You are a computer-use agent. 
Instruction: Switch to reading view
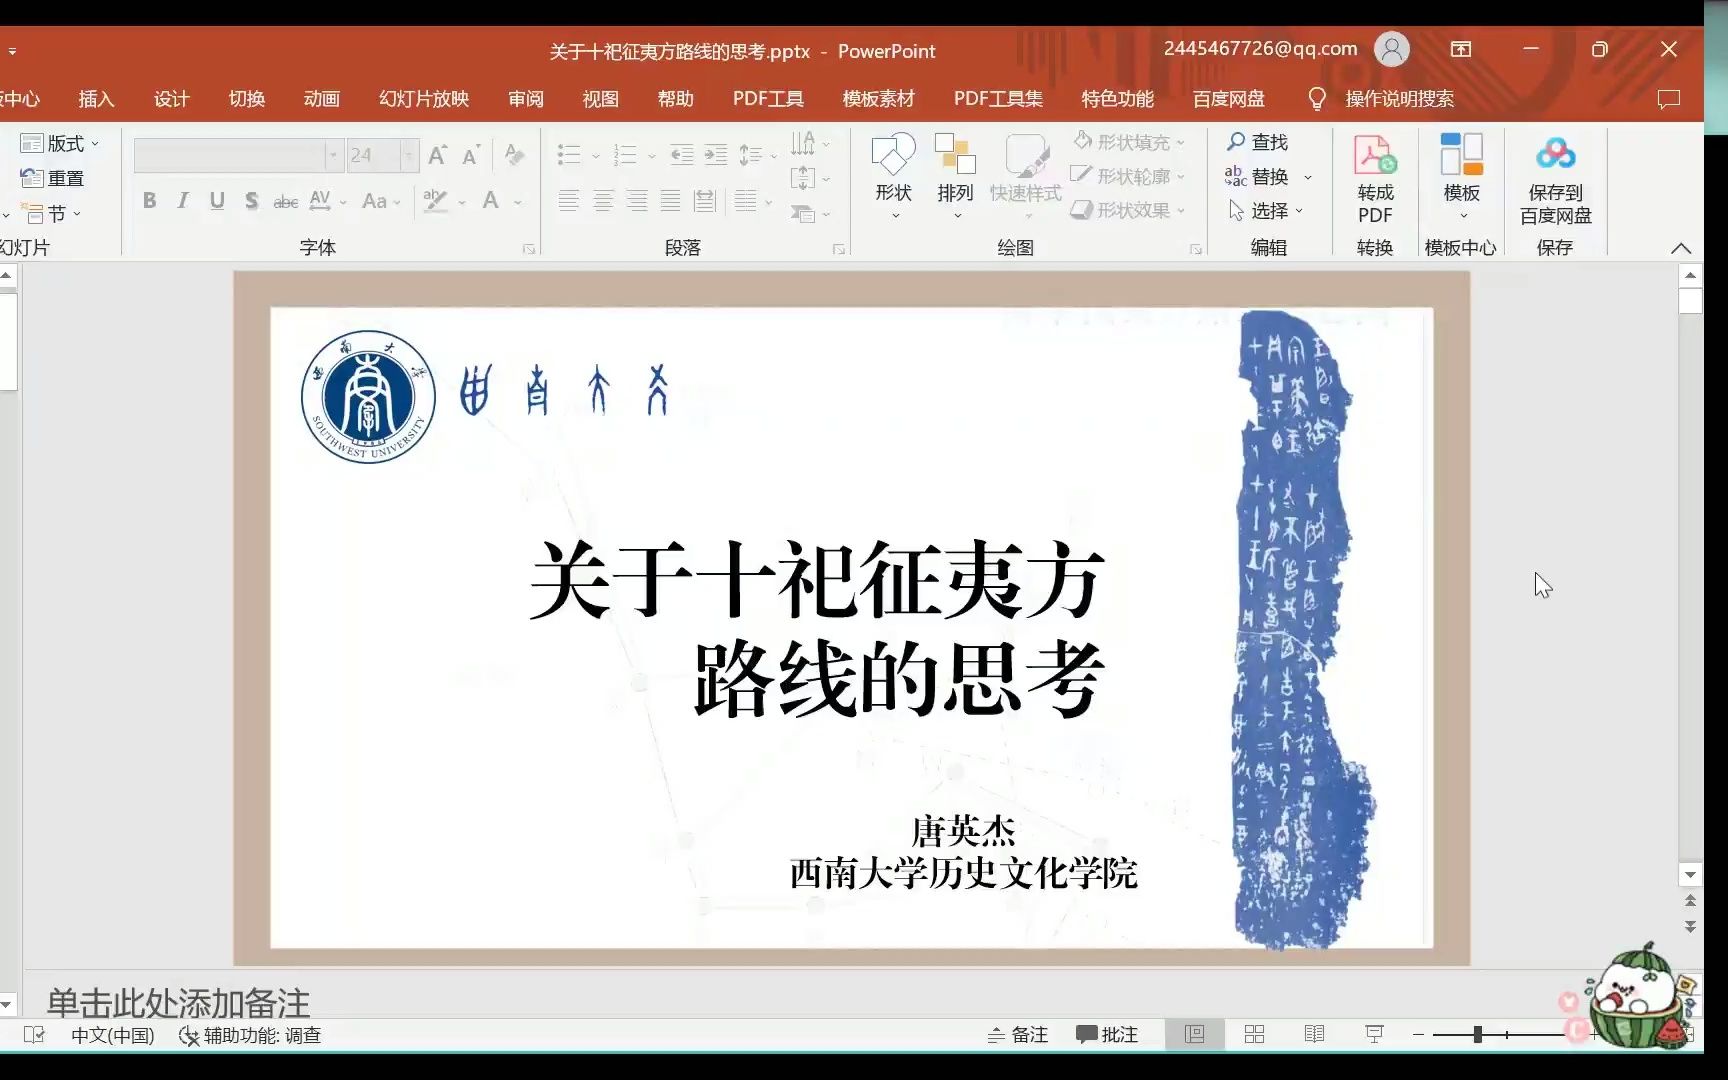click(1314, 1035)
